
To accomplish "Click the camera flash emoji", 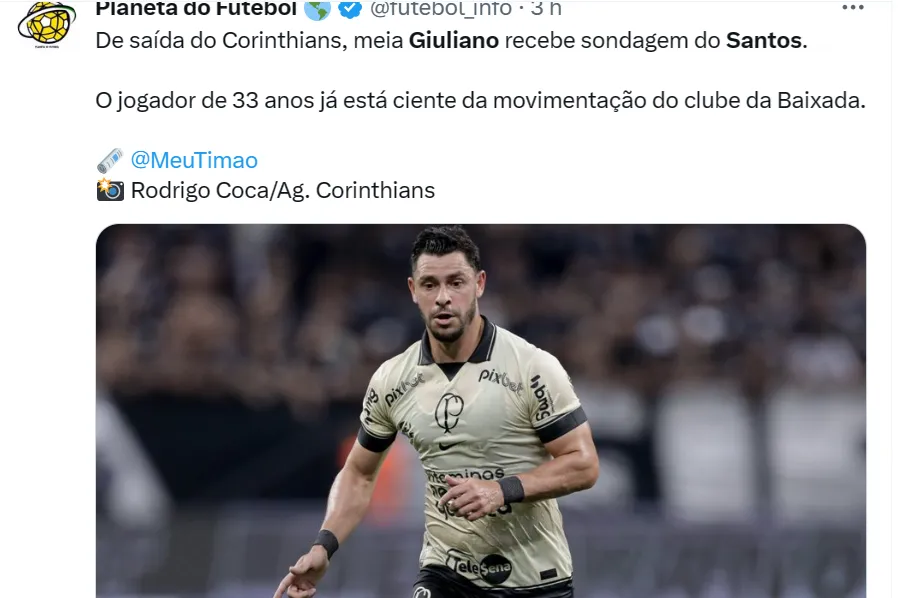I will [x=110, y=190].
